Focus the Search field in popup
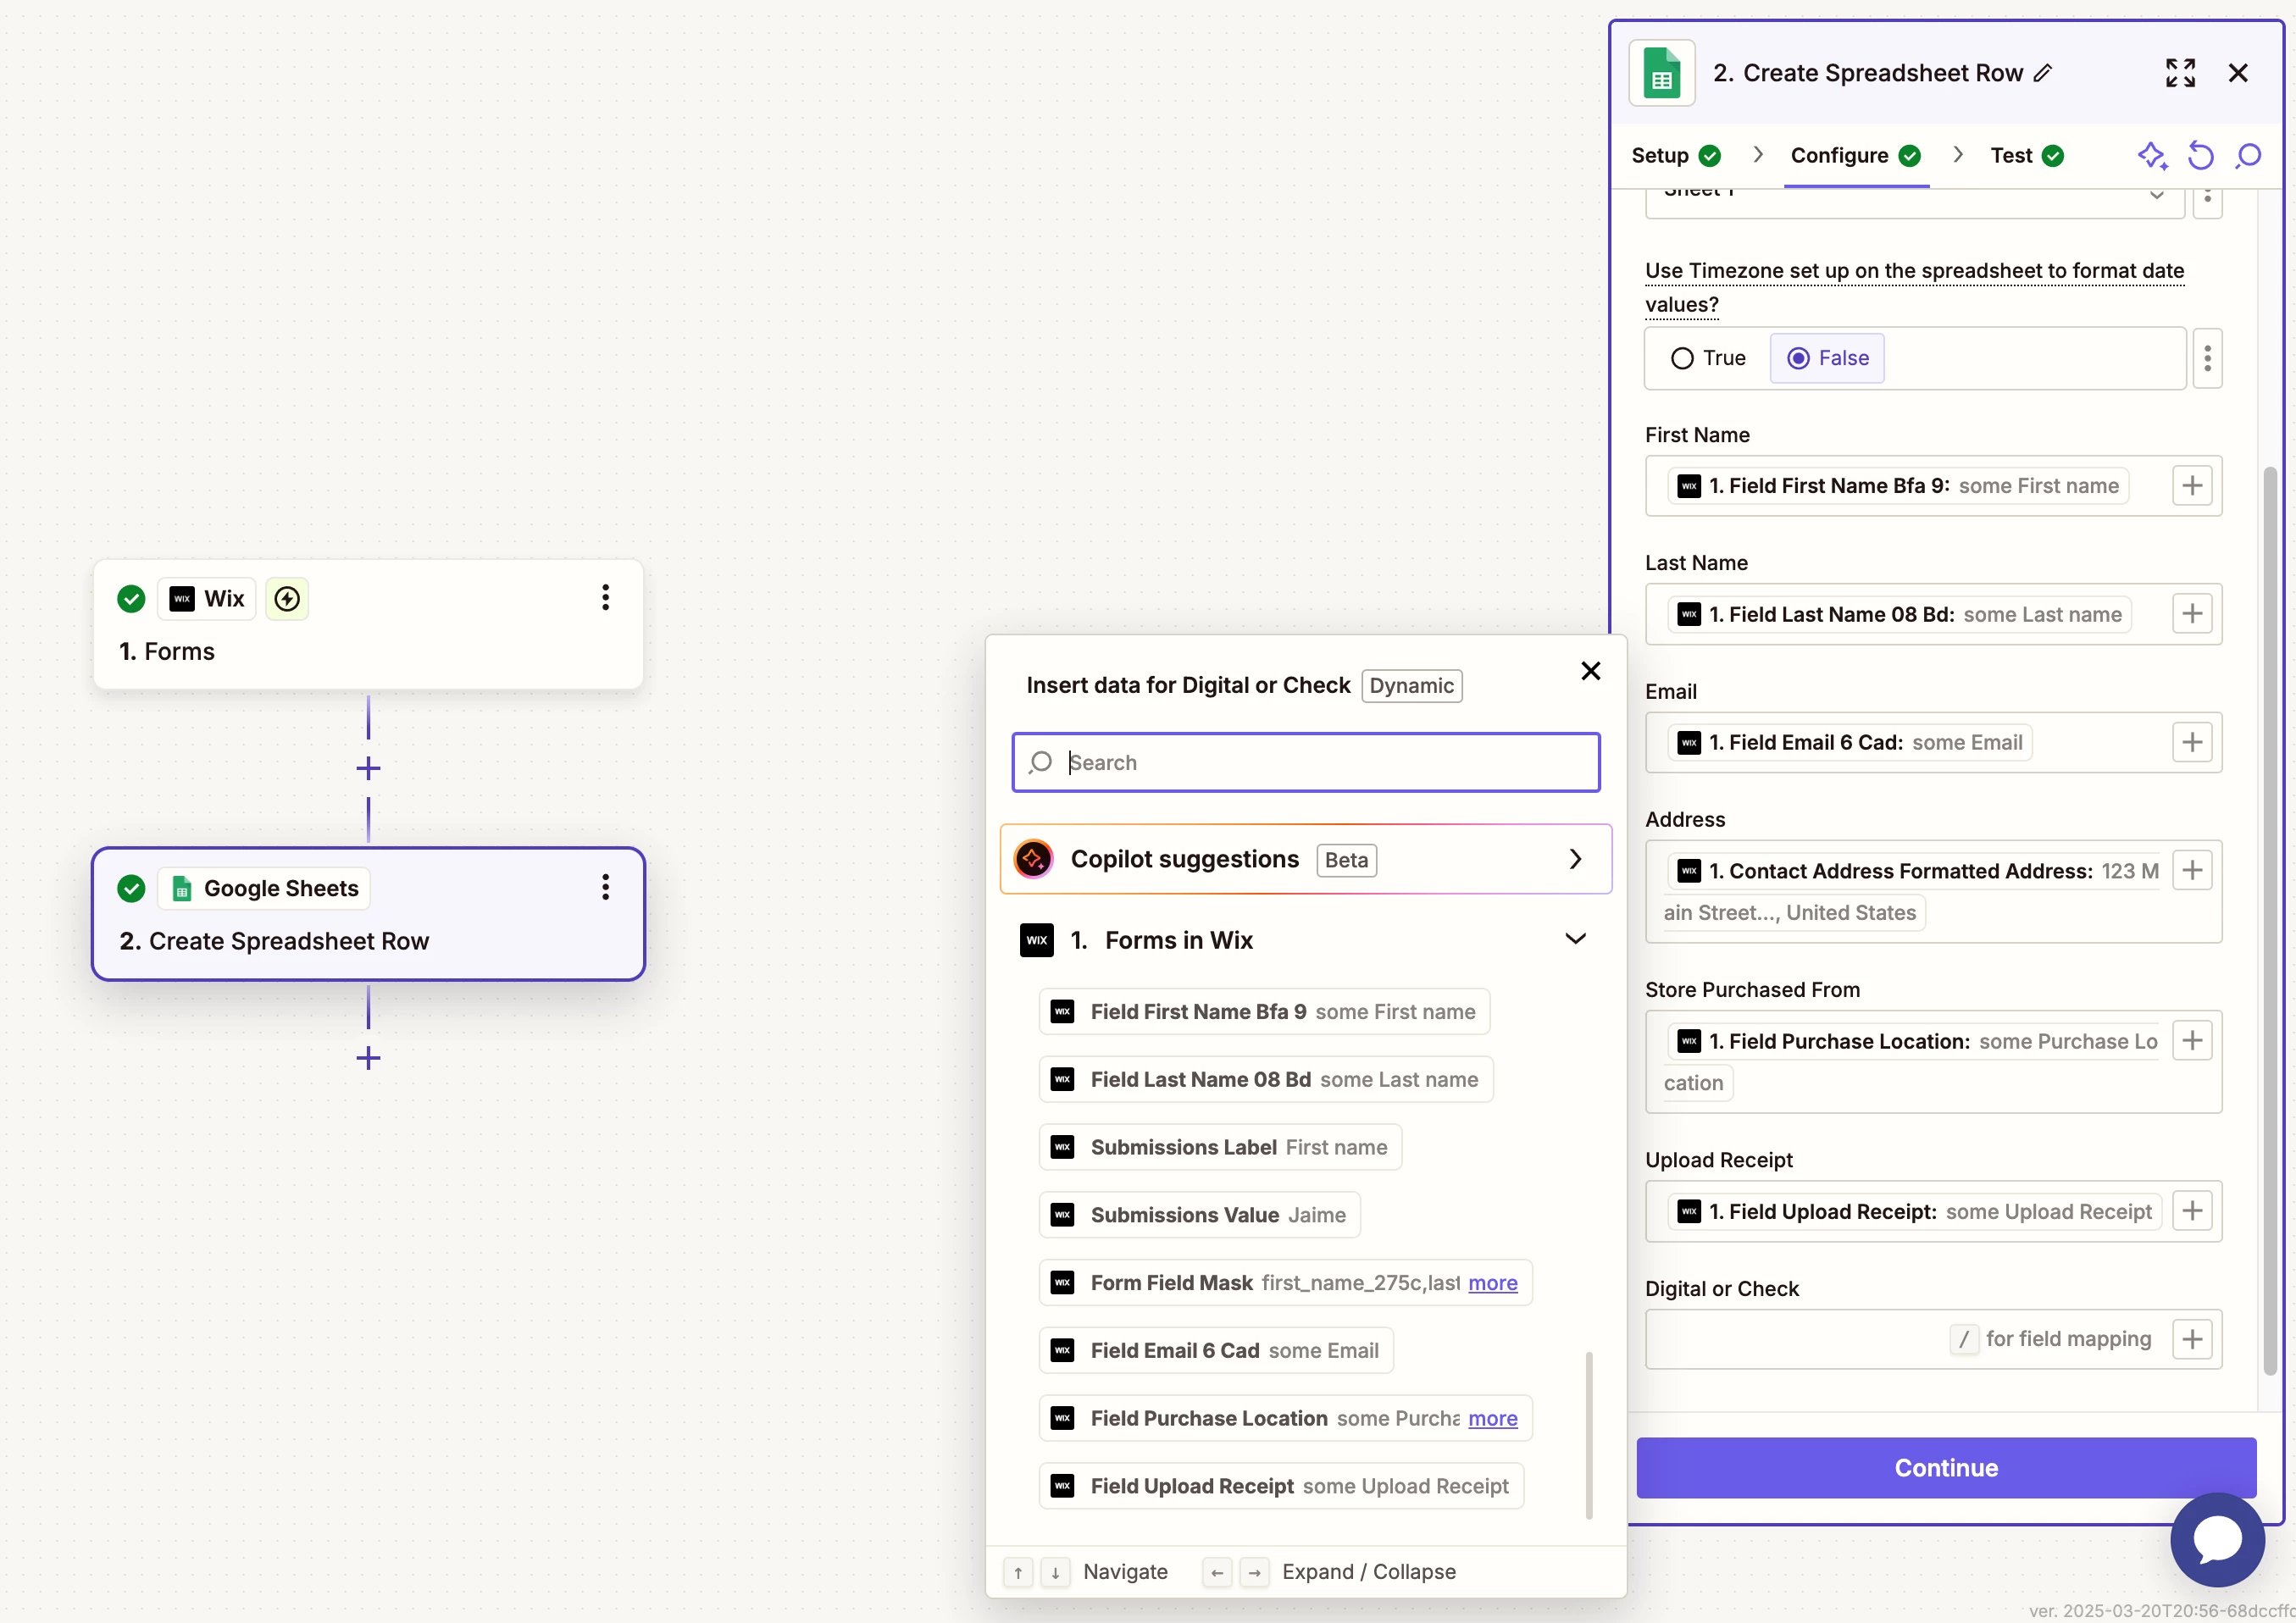This screenshot has width=2296, height=1623. pyautogui.click(x=1305, y=762)
